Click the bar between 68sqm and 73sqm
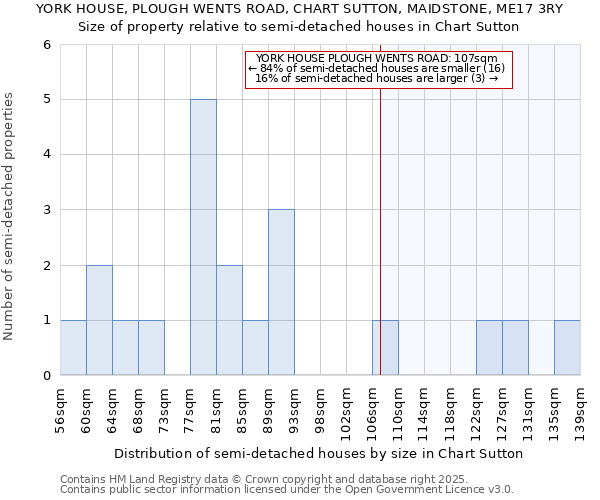This screenshot has width=600, height=500. point(152,347)
